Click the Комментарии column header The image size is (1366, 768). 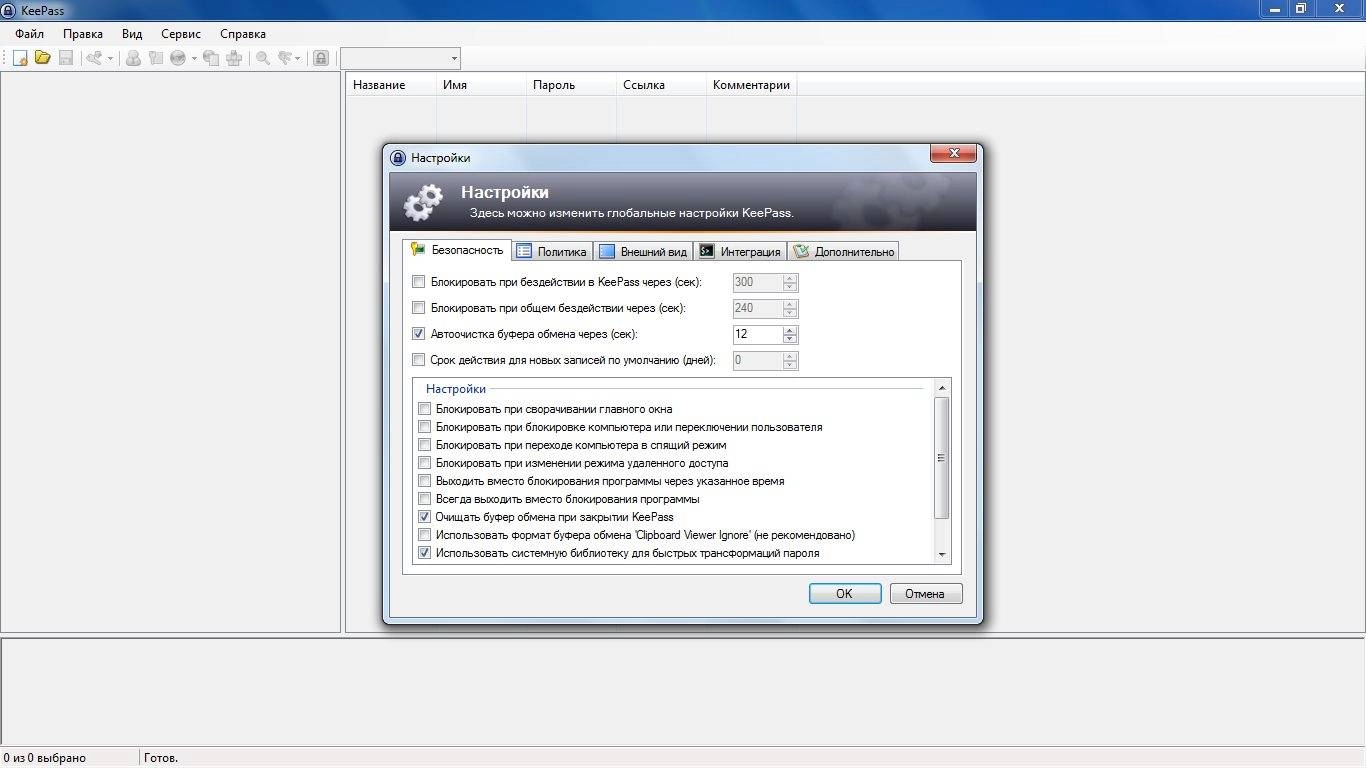(x=751, y=85)
